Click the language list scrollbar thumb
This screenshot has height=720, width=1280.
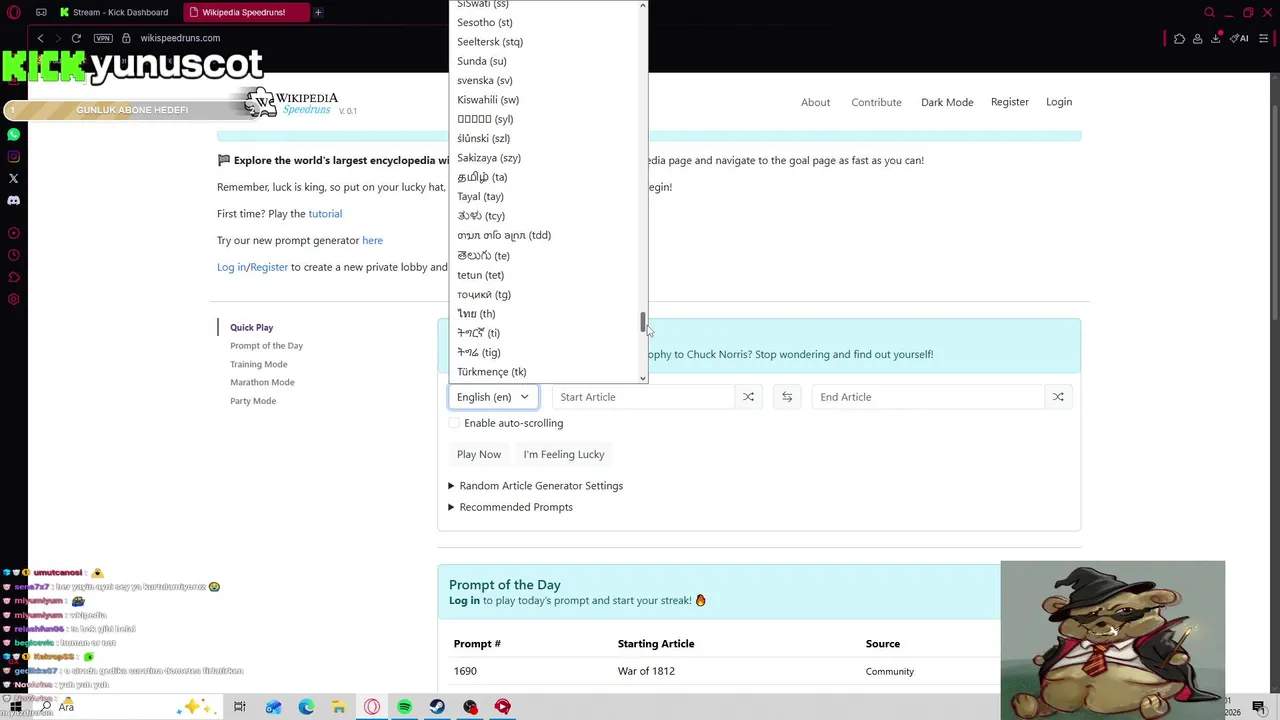(643, 323)
